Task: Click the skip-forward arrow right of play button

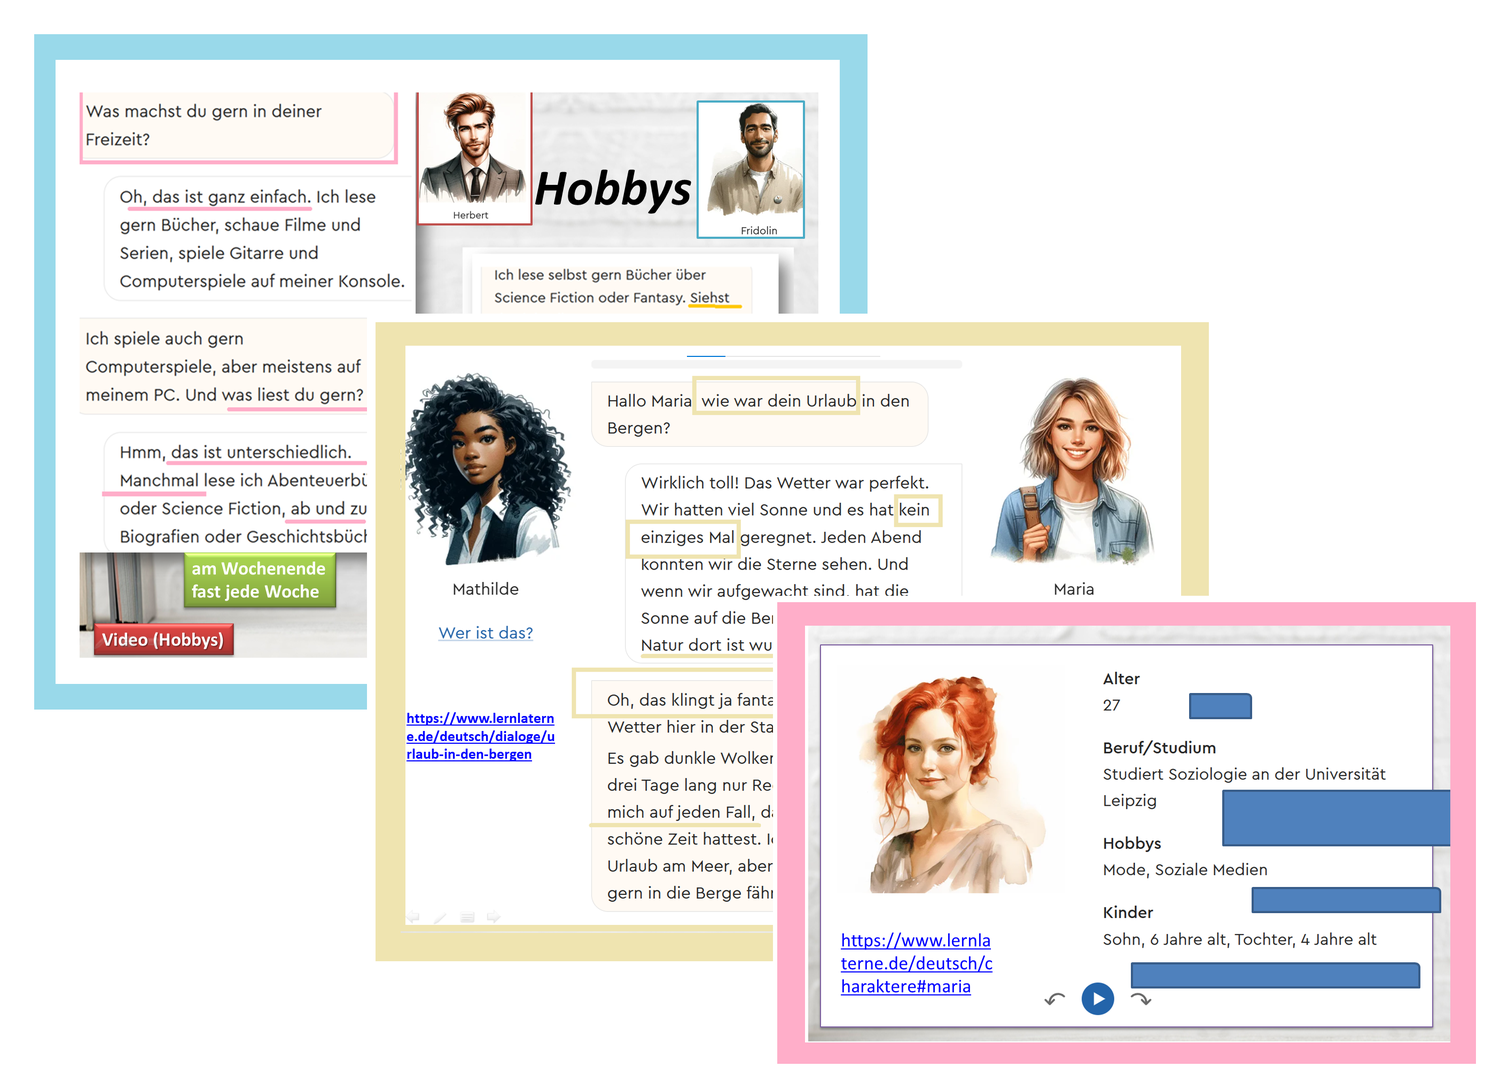Action: [x=1141, y=999]
